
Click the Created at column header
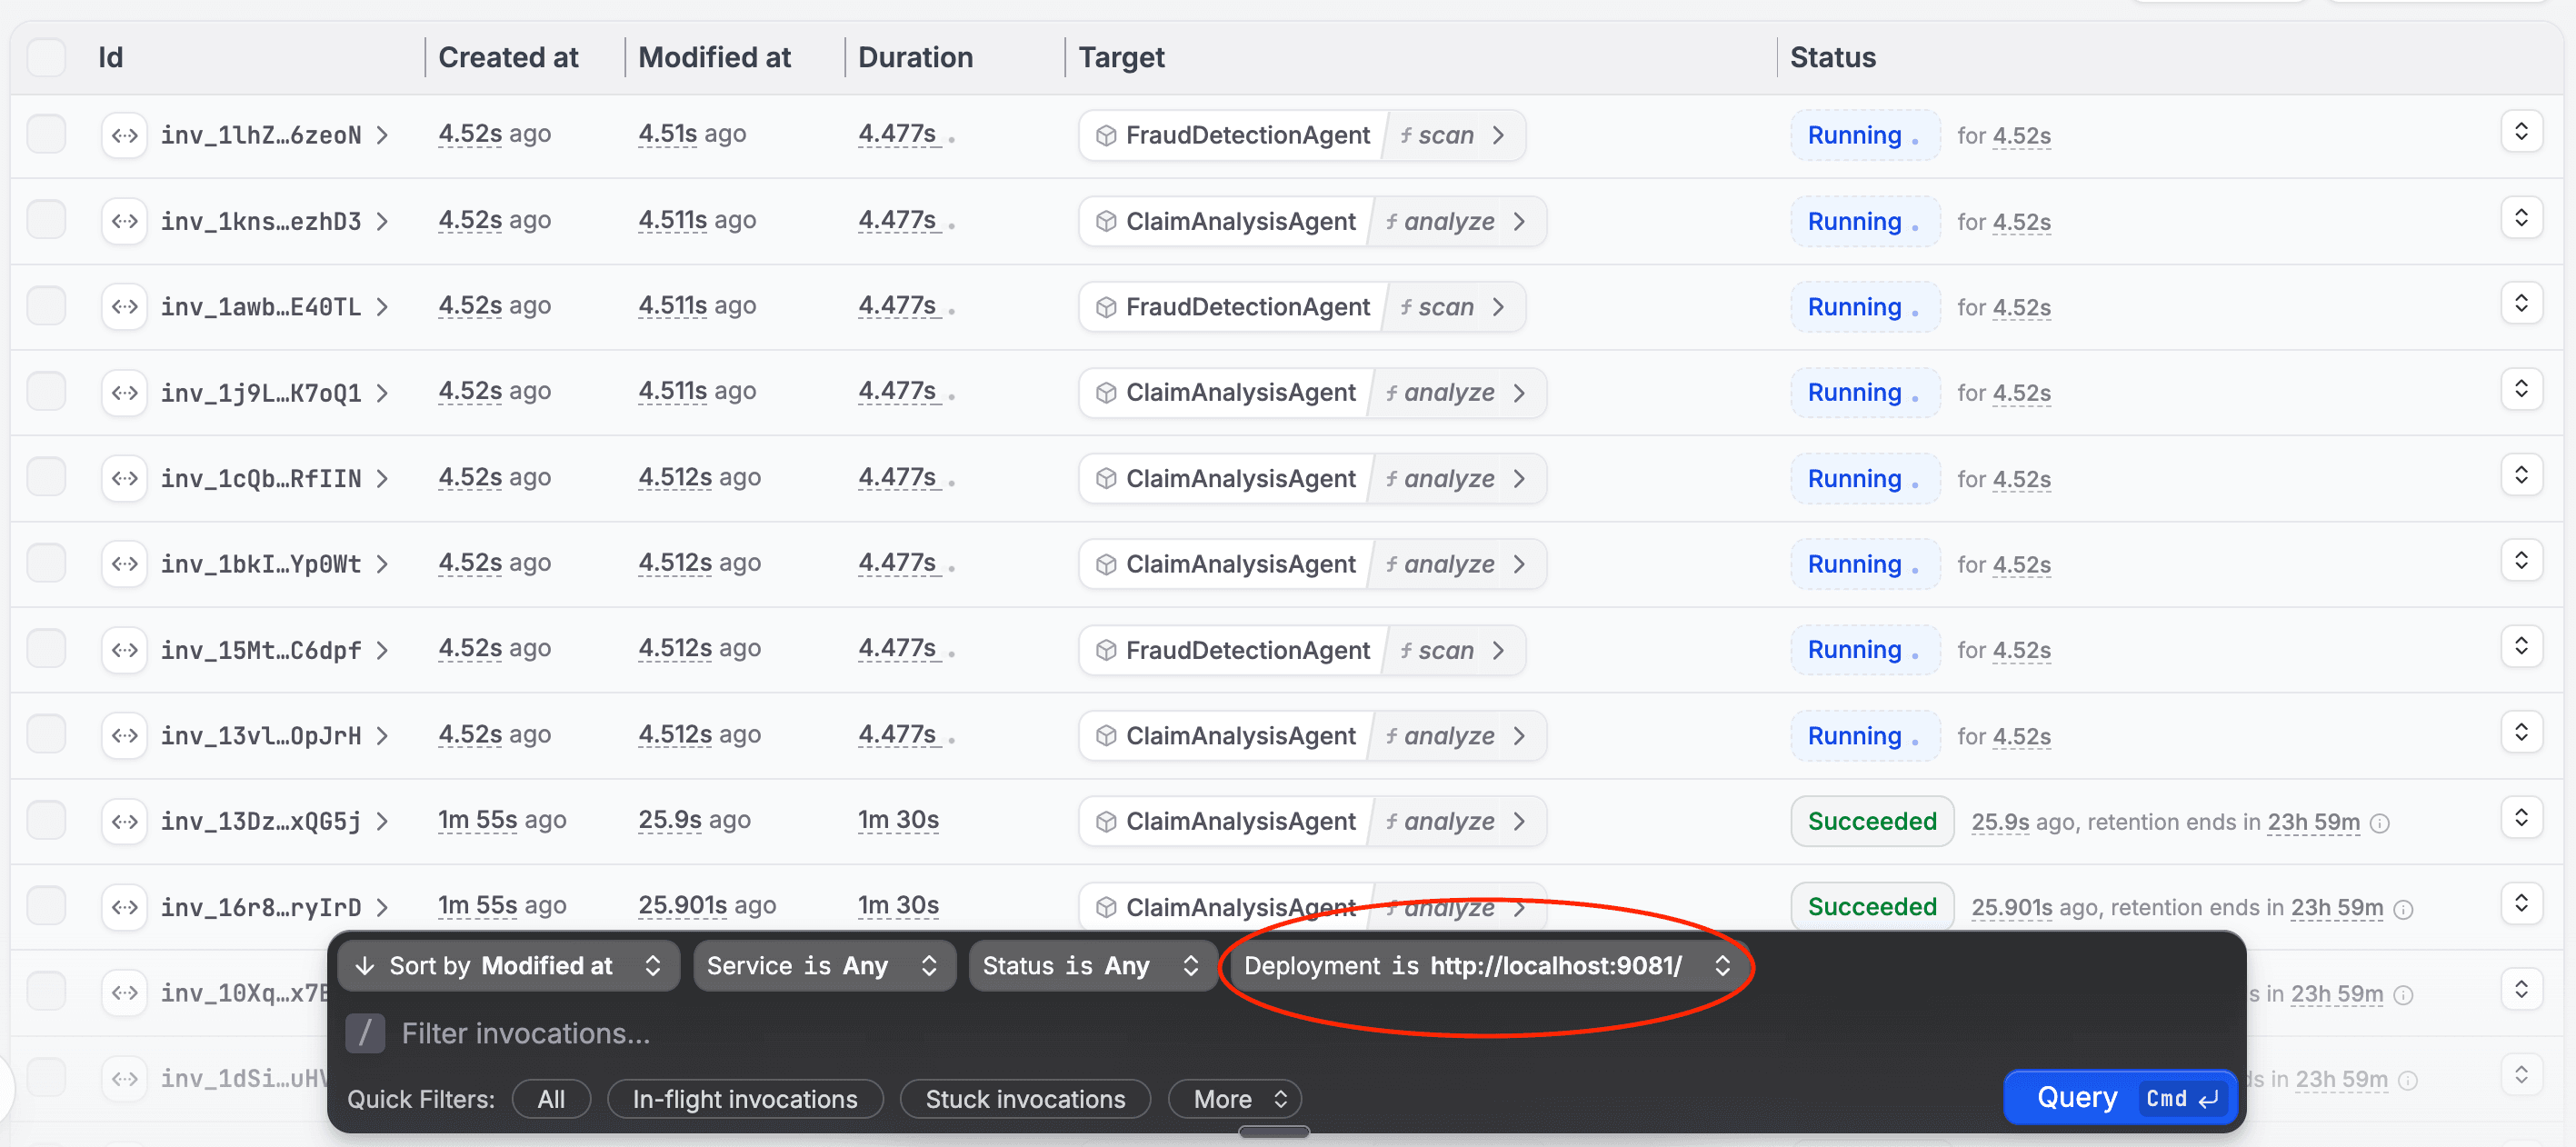[x=508, y=57]
